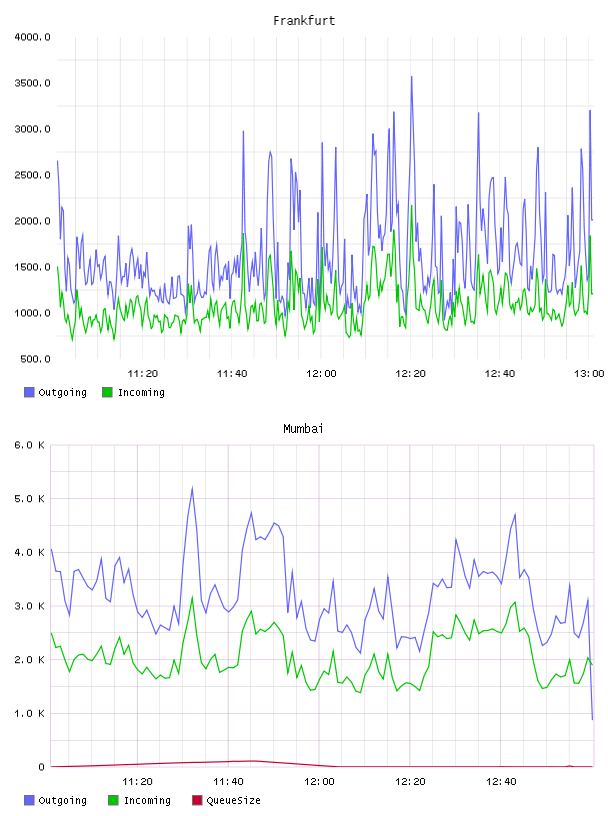Click the 12:00 time label on Frankfurt chart

tap(321, 374)
